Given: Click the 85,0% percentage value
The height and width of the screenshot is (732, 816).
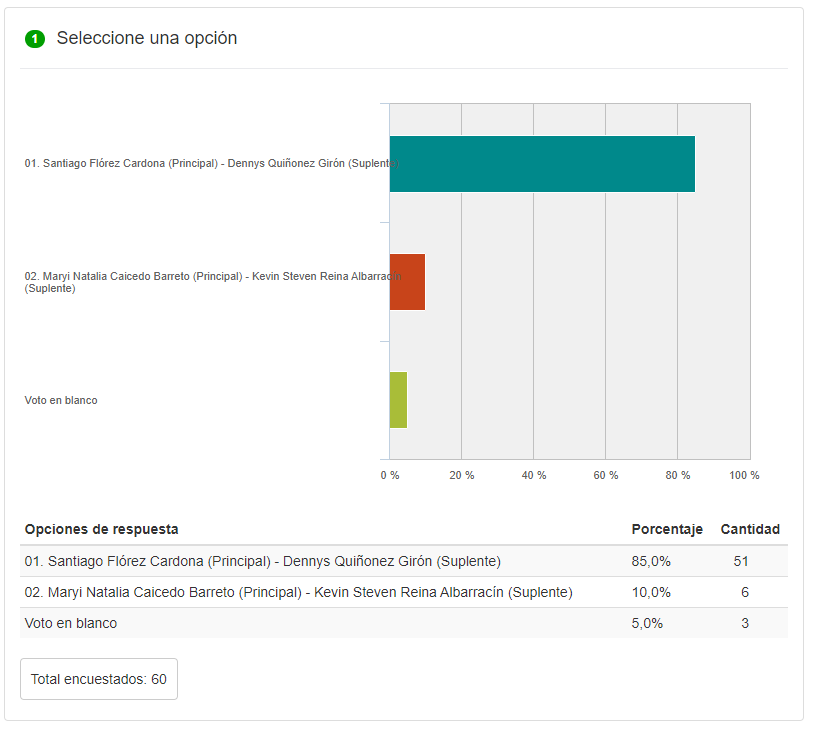Looking at the screenshot, I should 651,561.
